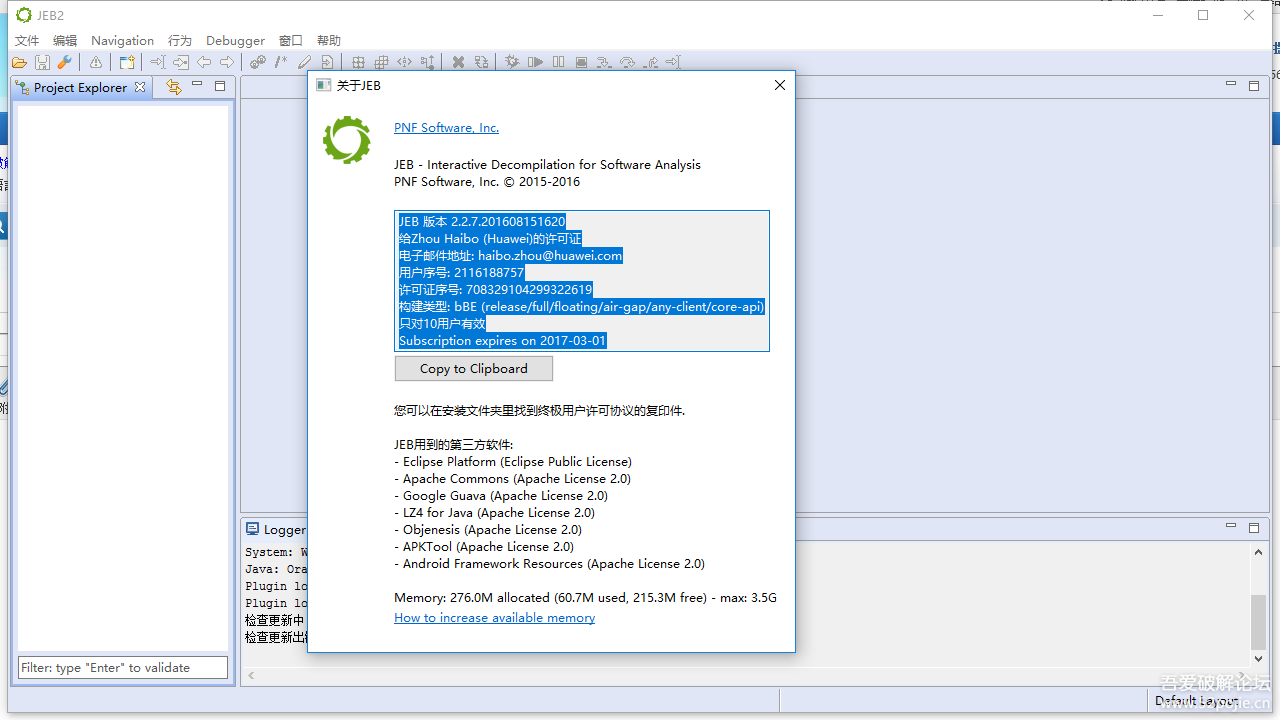Viewport: 1280px width, 720px height.
Task: Click the debugger Step Out icon
Action: coord(650,63)
